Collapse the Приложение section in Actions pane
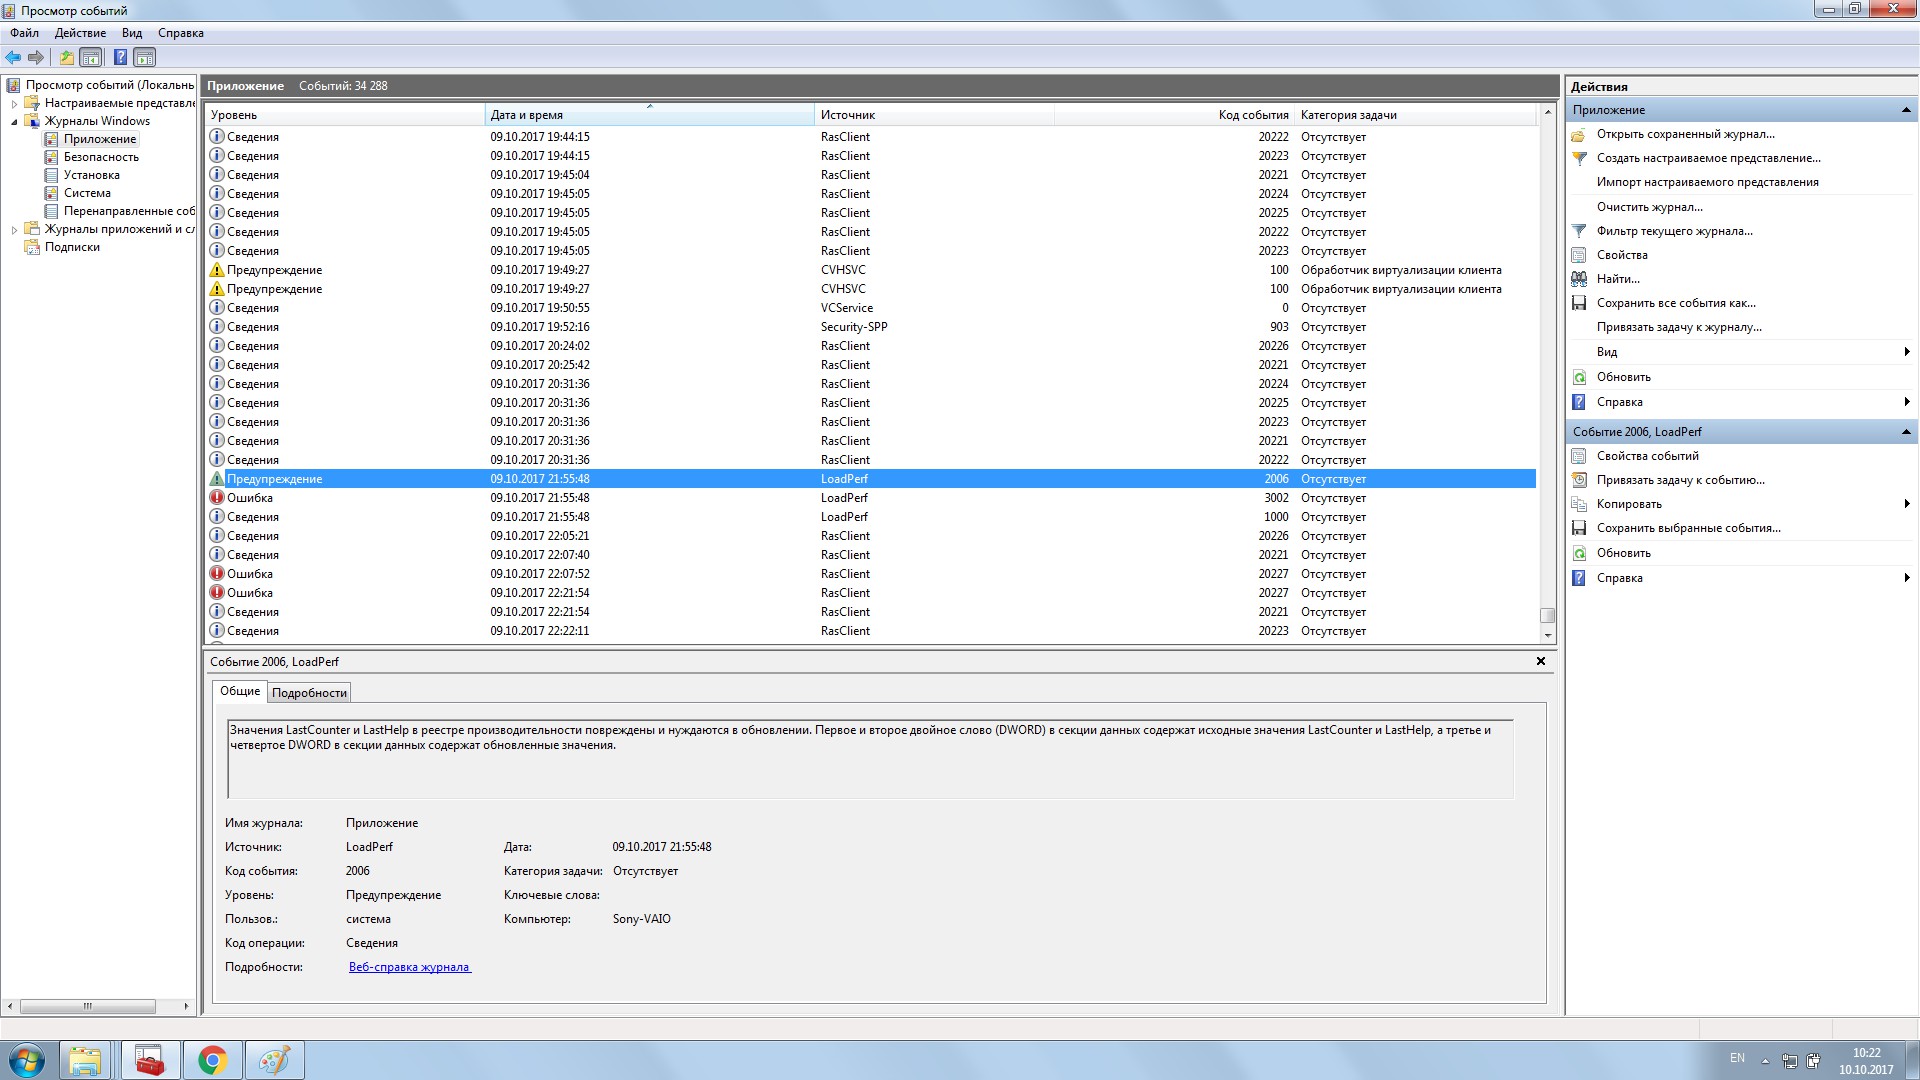Screen dimensions: 1920x1080 point(1905,110)
